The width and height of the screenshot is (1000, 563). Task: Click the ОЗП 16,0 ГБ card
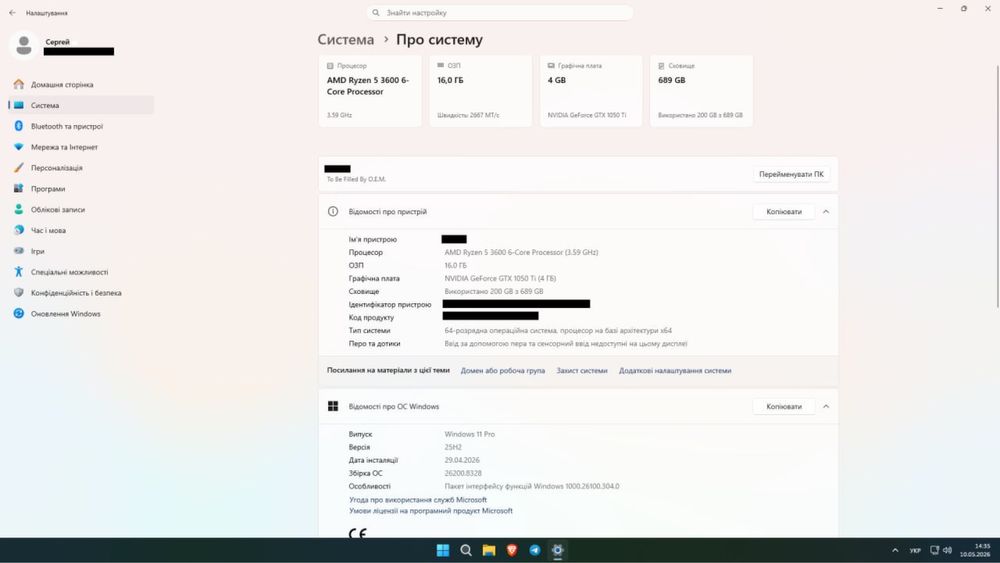point(480,91)
